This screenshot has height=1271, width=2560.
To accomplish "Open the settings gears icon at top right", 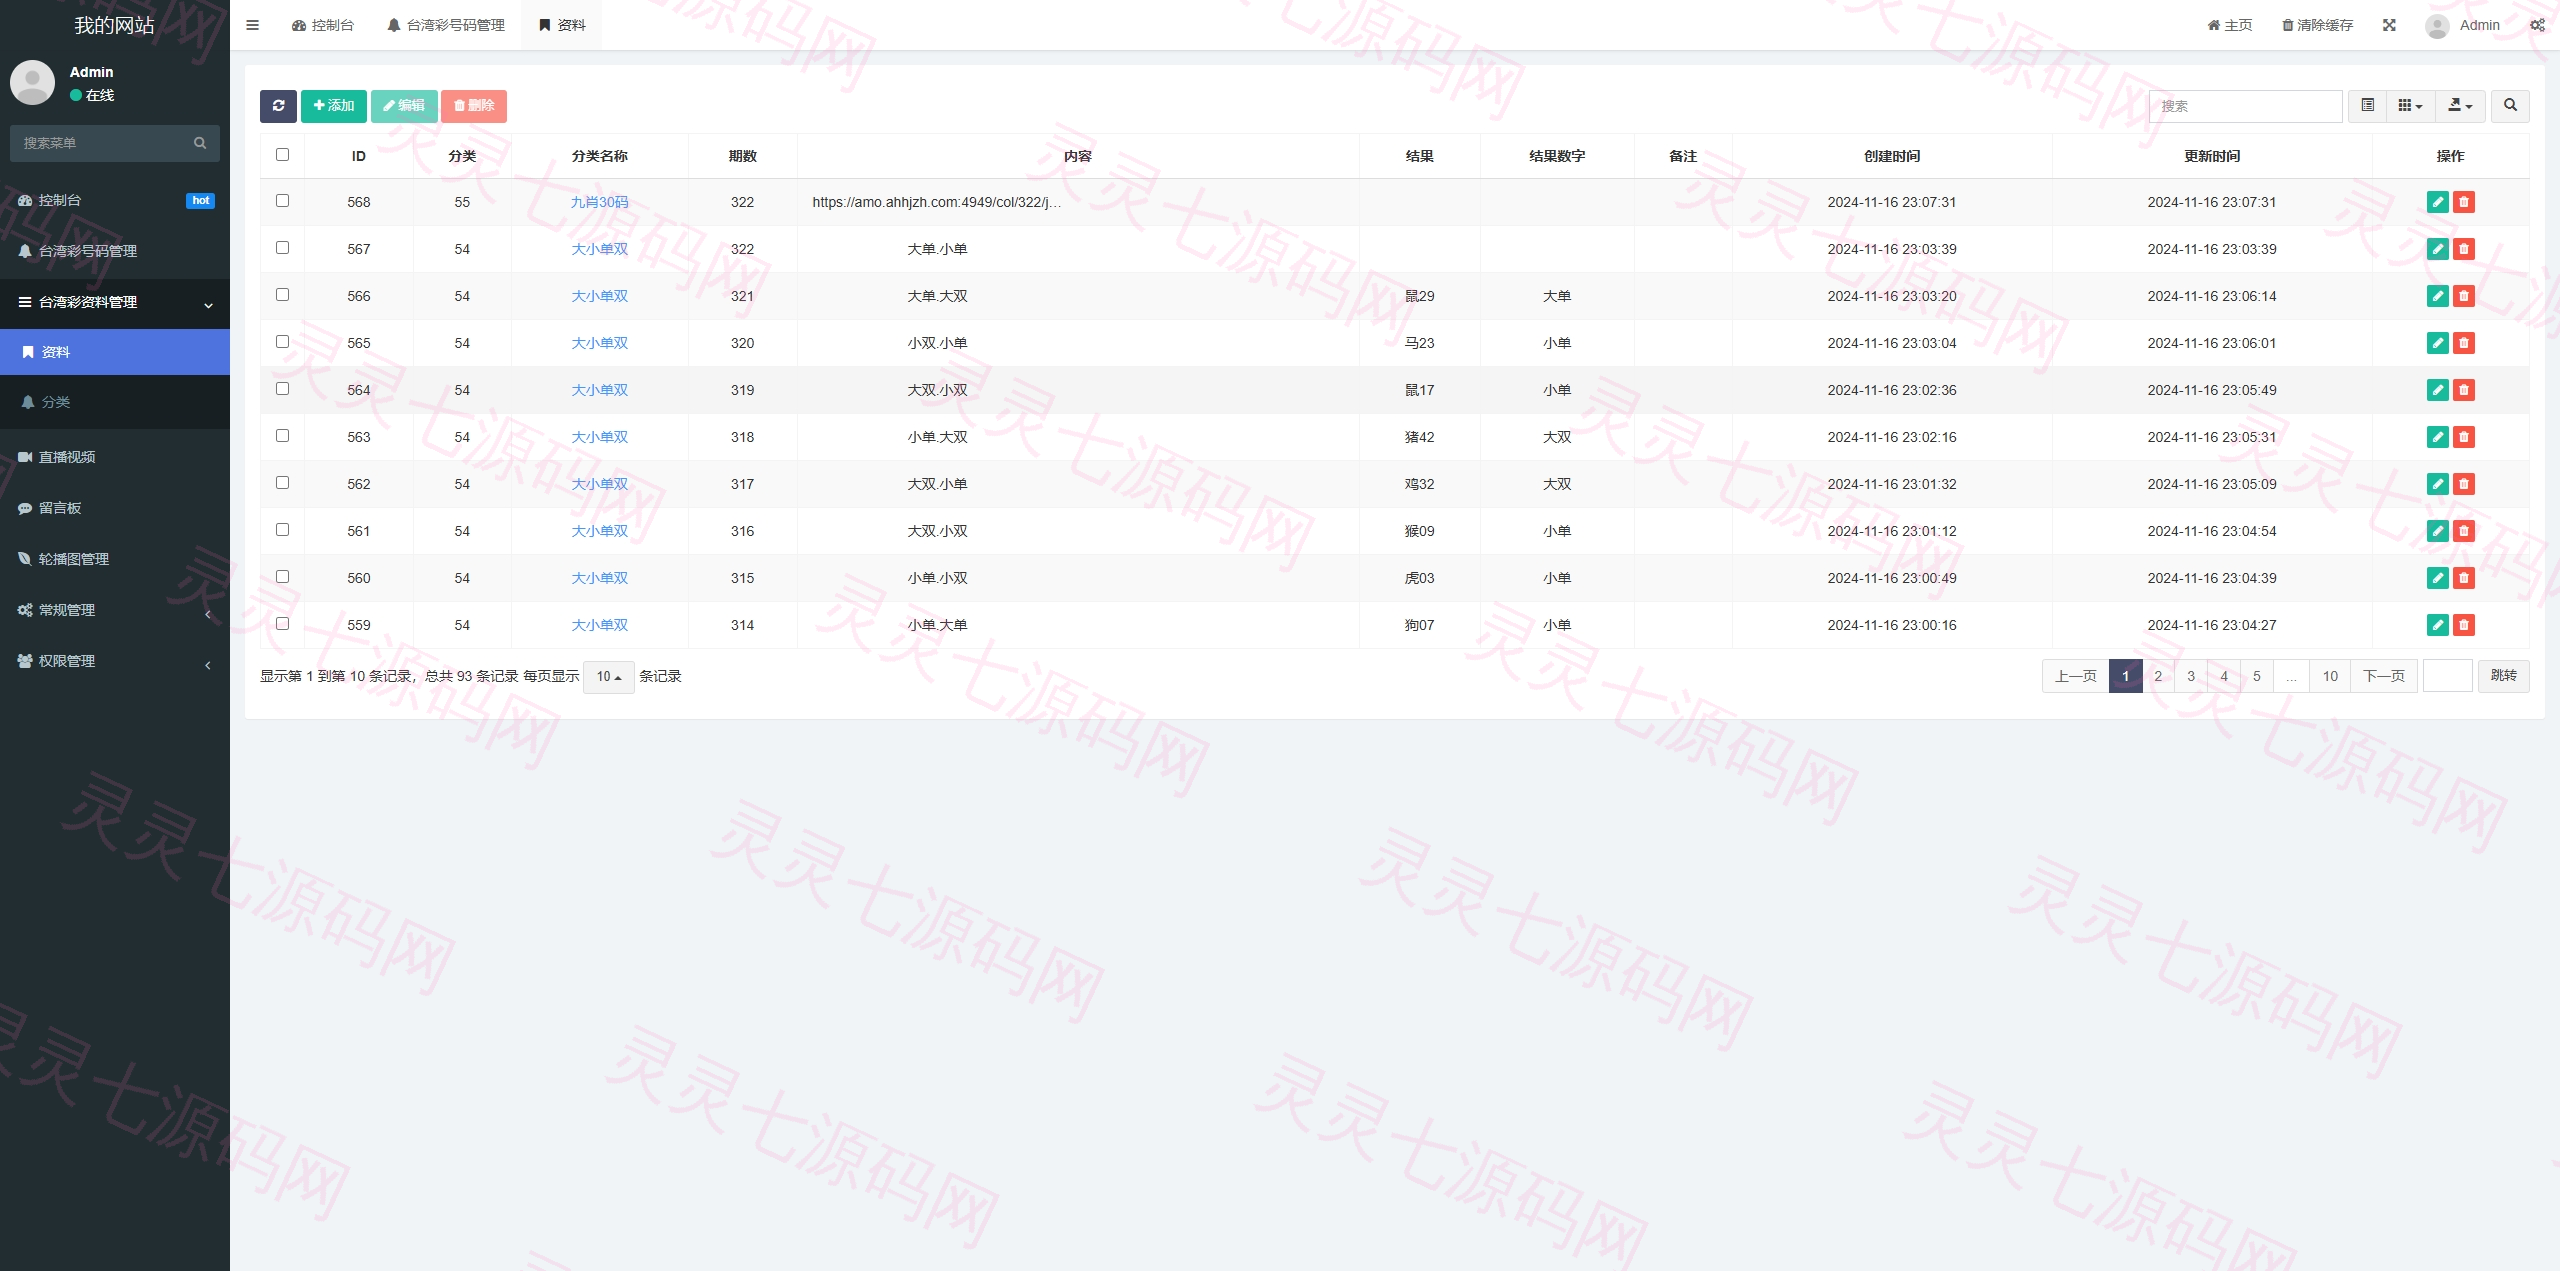I will 2537,25.
